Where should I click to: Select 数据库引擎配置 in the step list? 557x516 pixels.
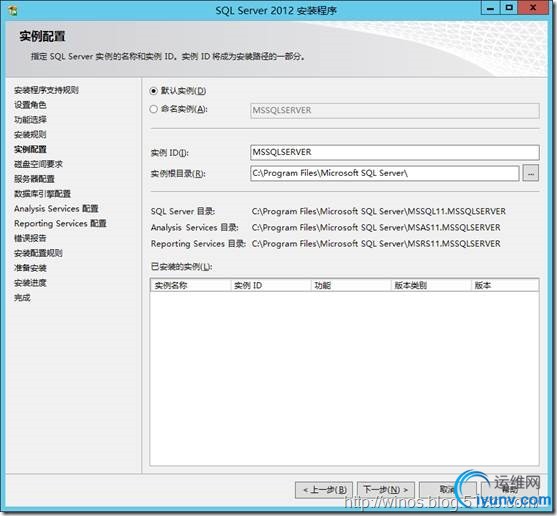click(x=42, y=194)
